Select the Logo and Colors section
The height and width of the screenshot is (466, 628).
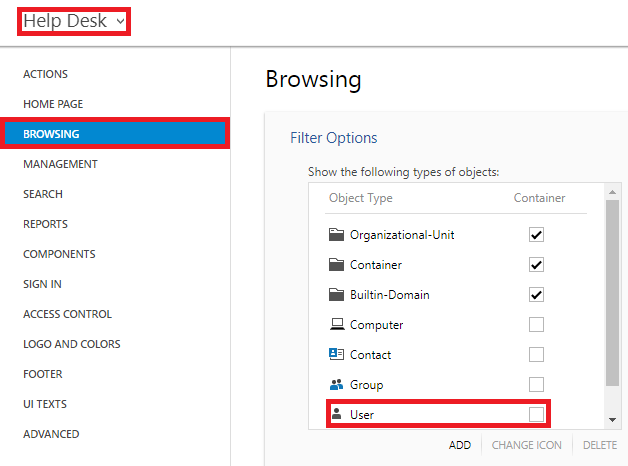(x=72, y=344)
